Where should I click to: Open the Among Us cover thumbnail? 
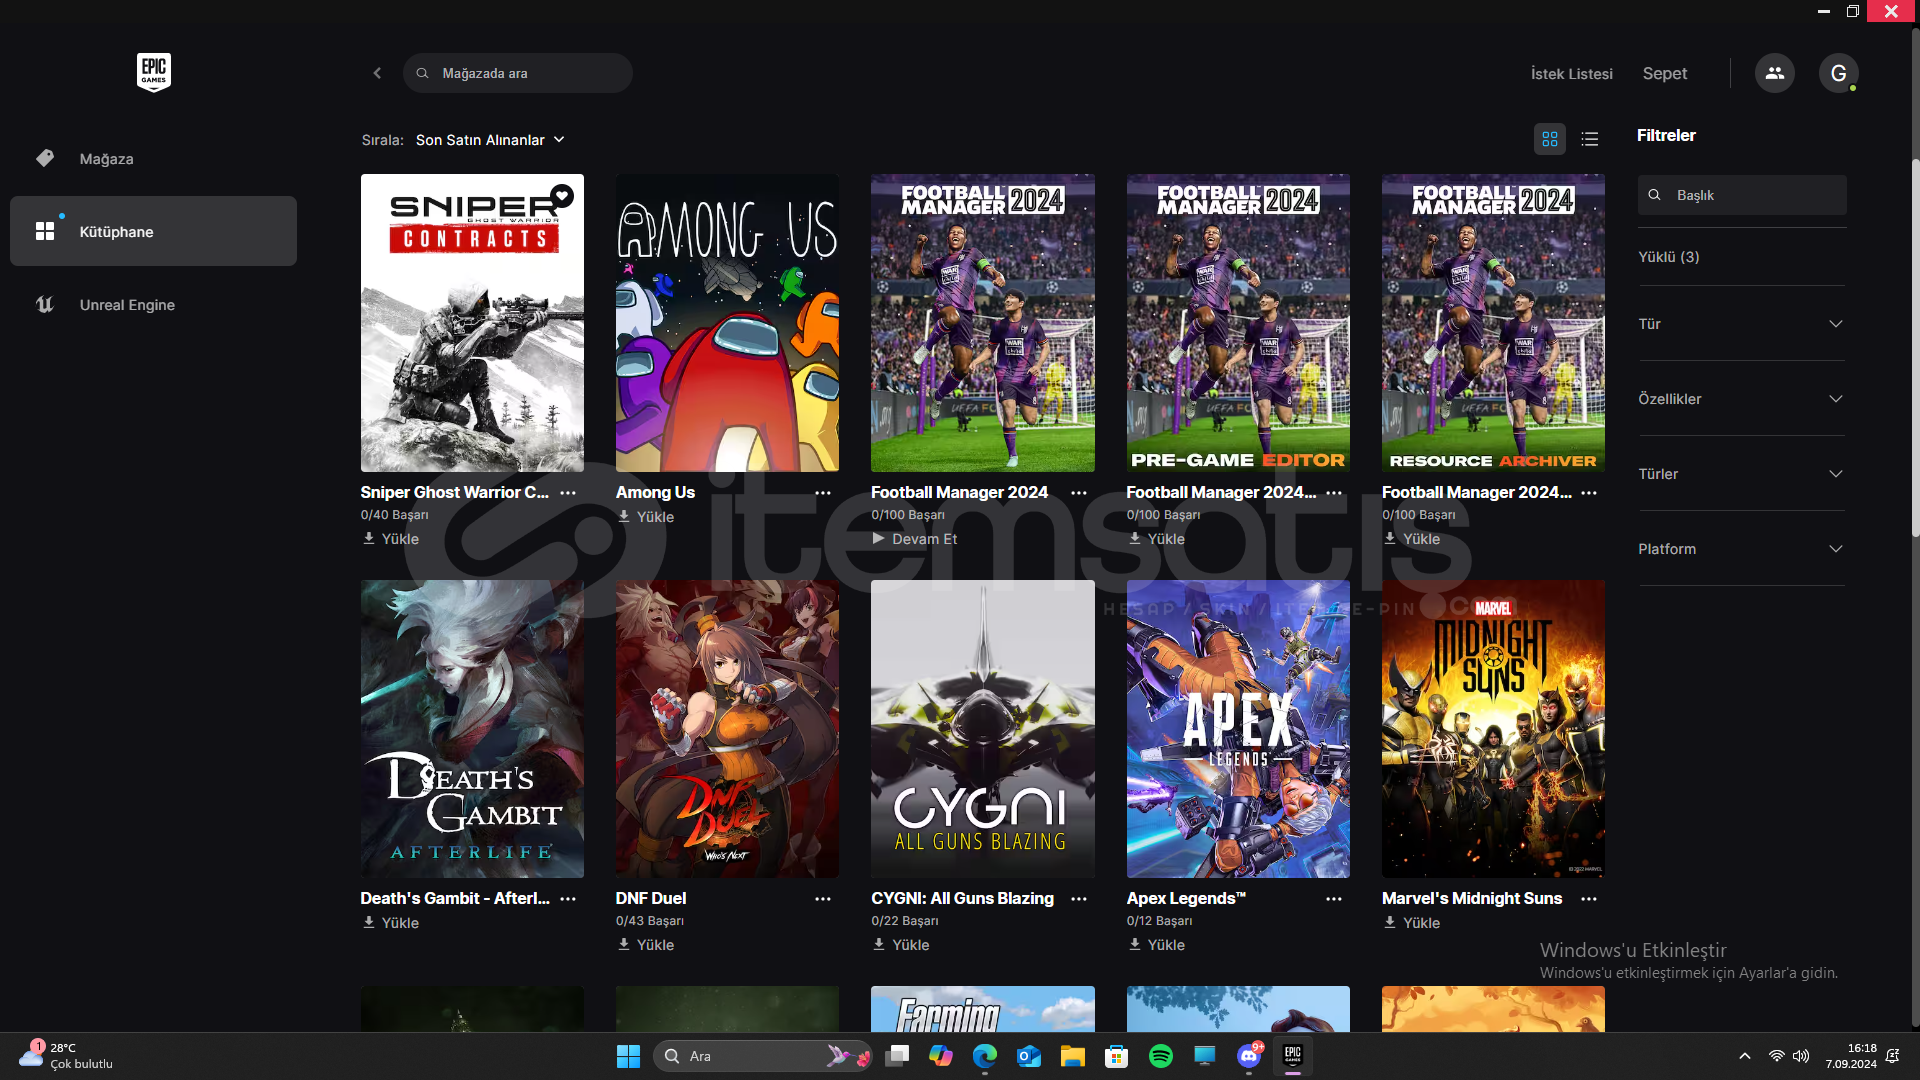point(727,323)
